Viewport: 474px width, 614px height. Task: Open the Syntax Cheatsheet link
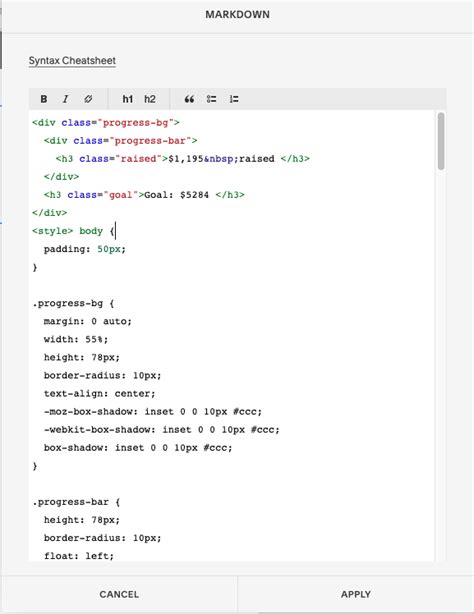click(72, 61)
